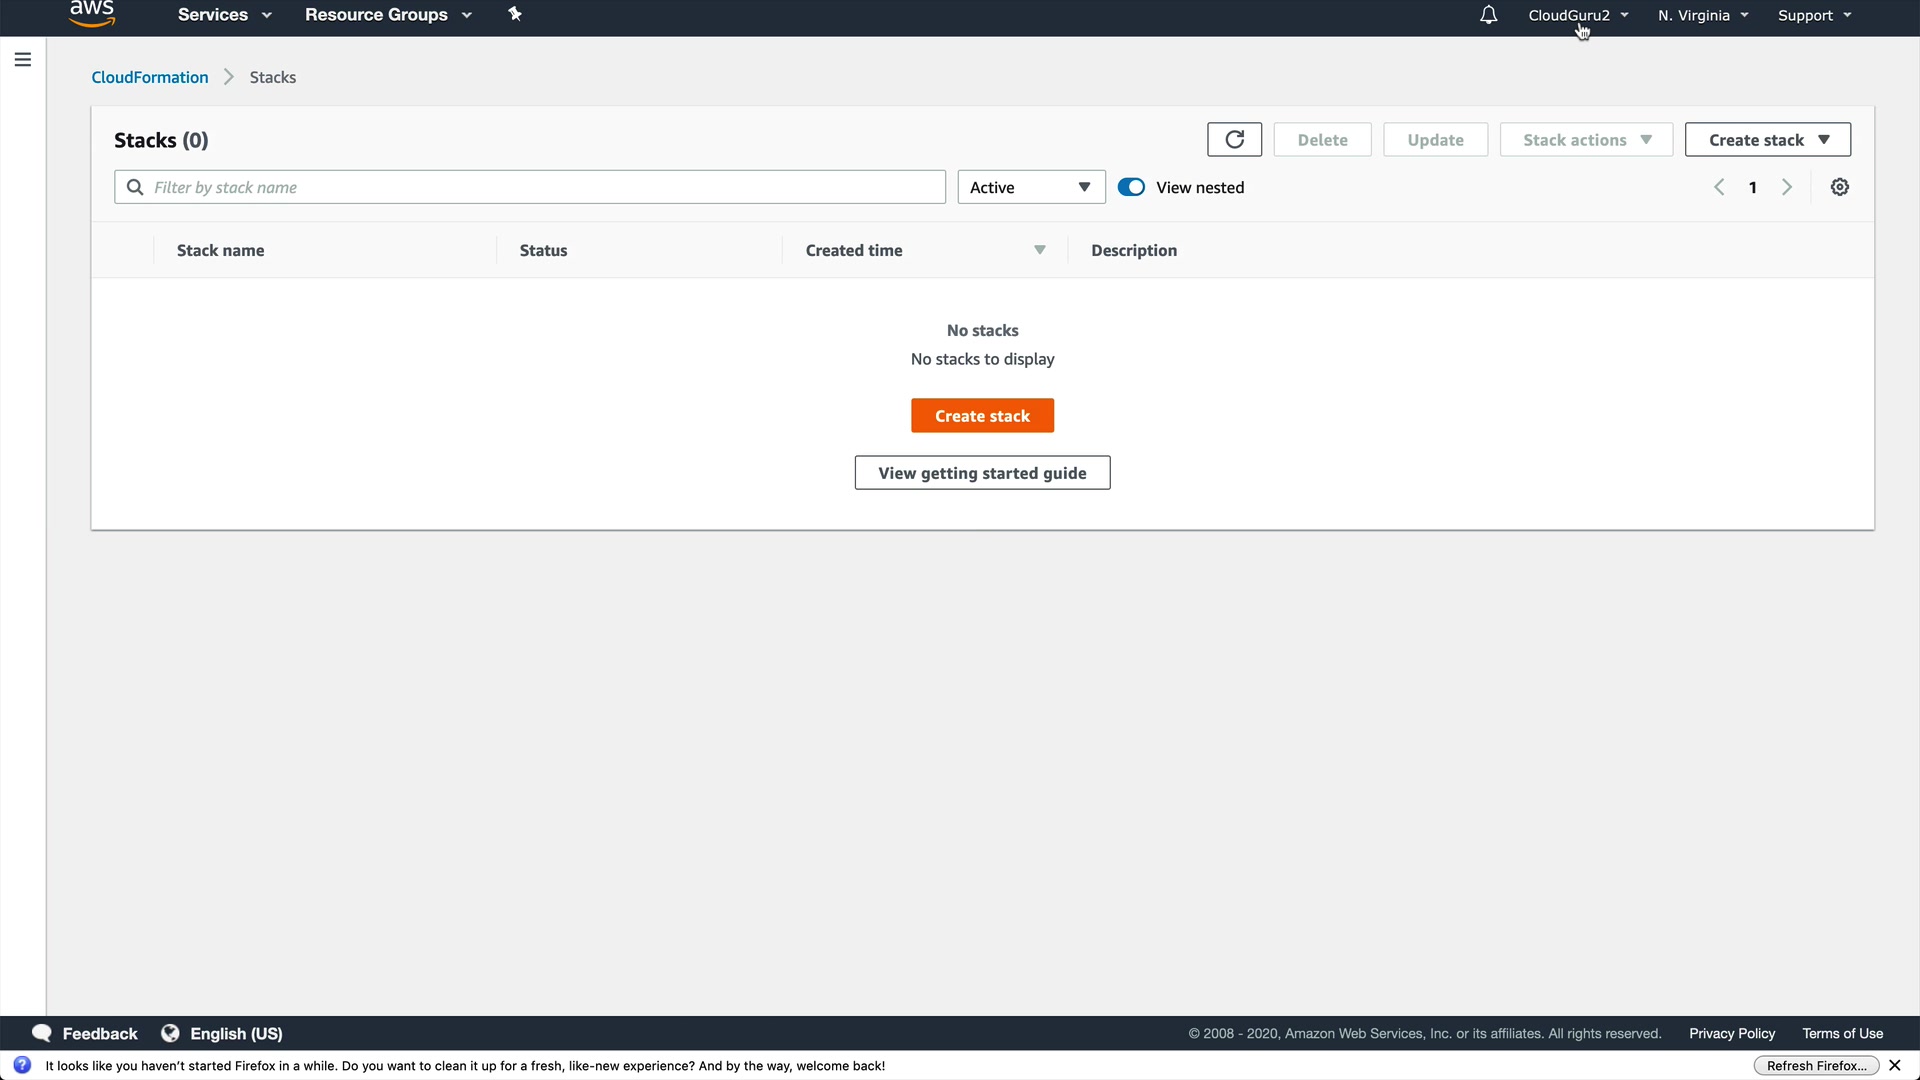
Task: Click the Firefox info question icon
Action: (22, 1065)
